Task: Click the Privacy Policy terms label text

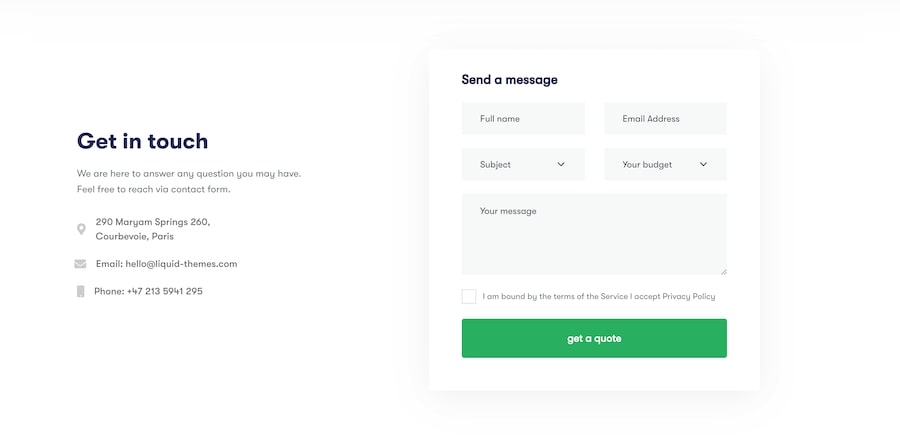Action: click(x=598, y=296)
